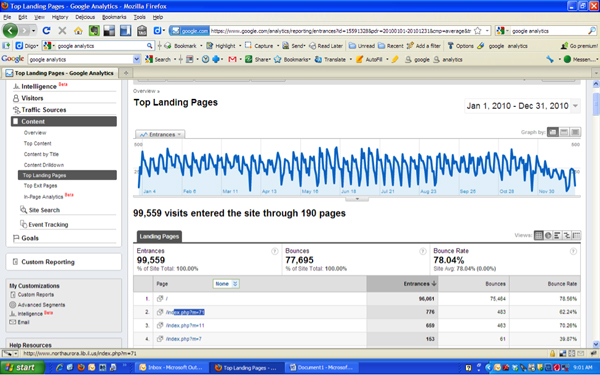Open a new browser tab

(x=126, y=73)
